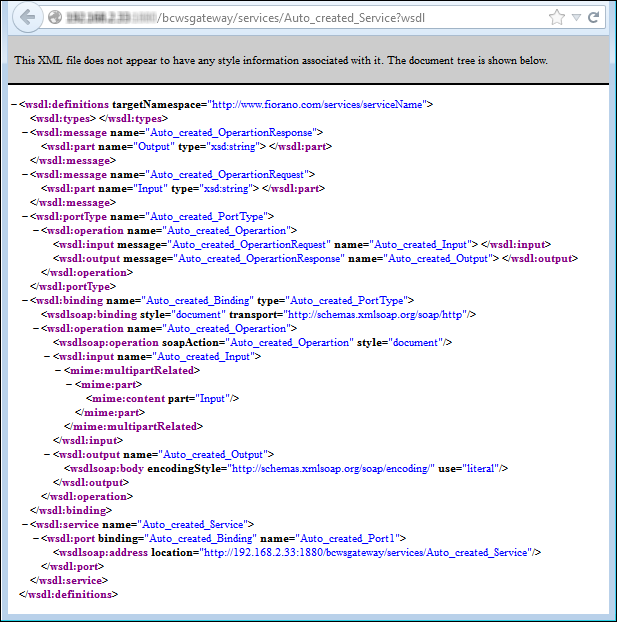The image size is (617, 622).
Task: Open the URL history dropdown arrow
Action: click(576, 18)
